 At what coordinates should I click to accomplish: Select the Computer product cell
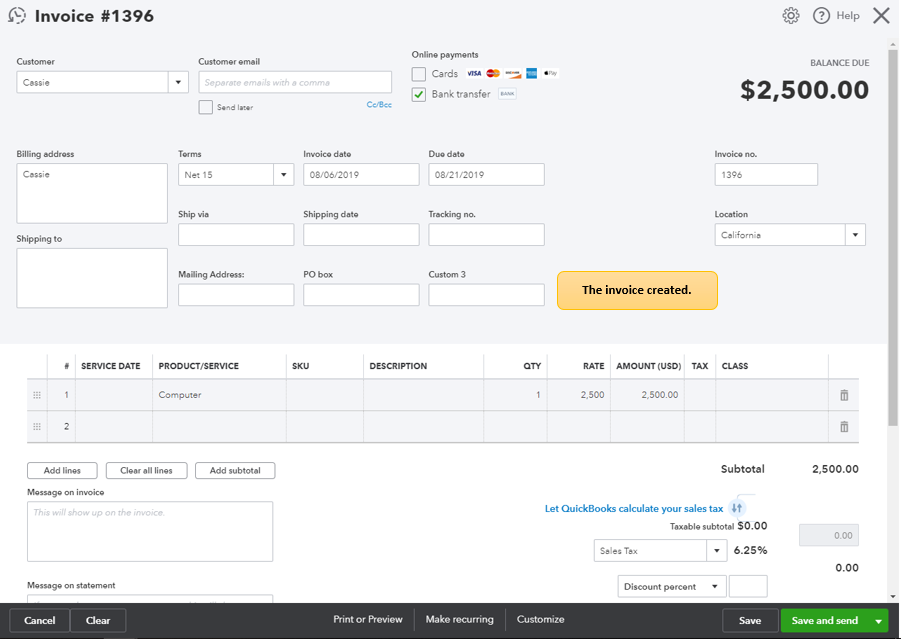click(219, 395)
